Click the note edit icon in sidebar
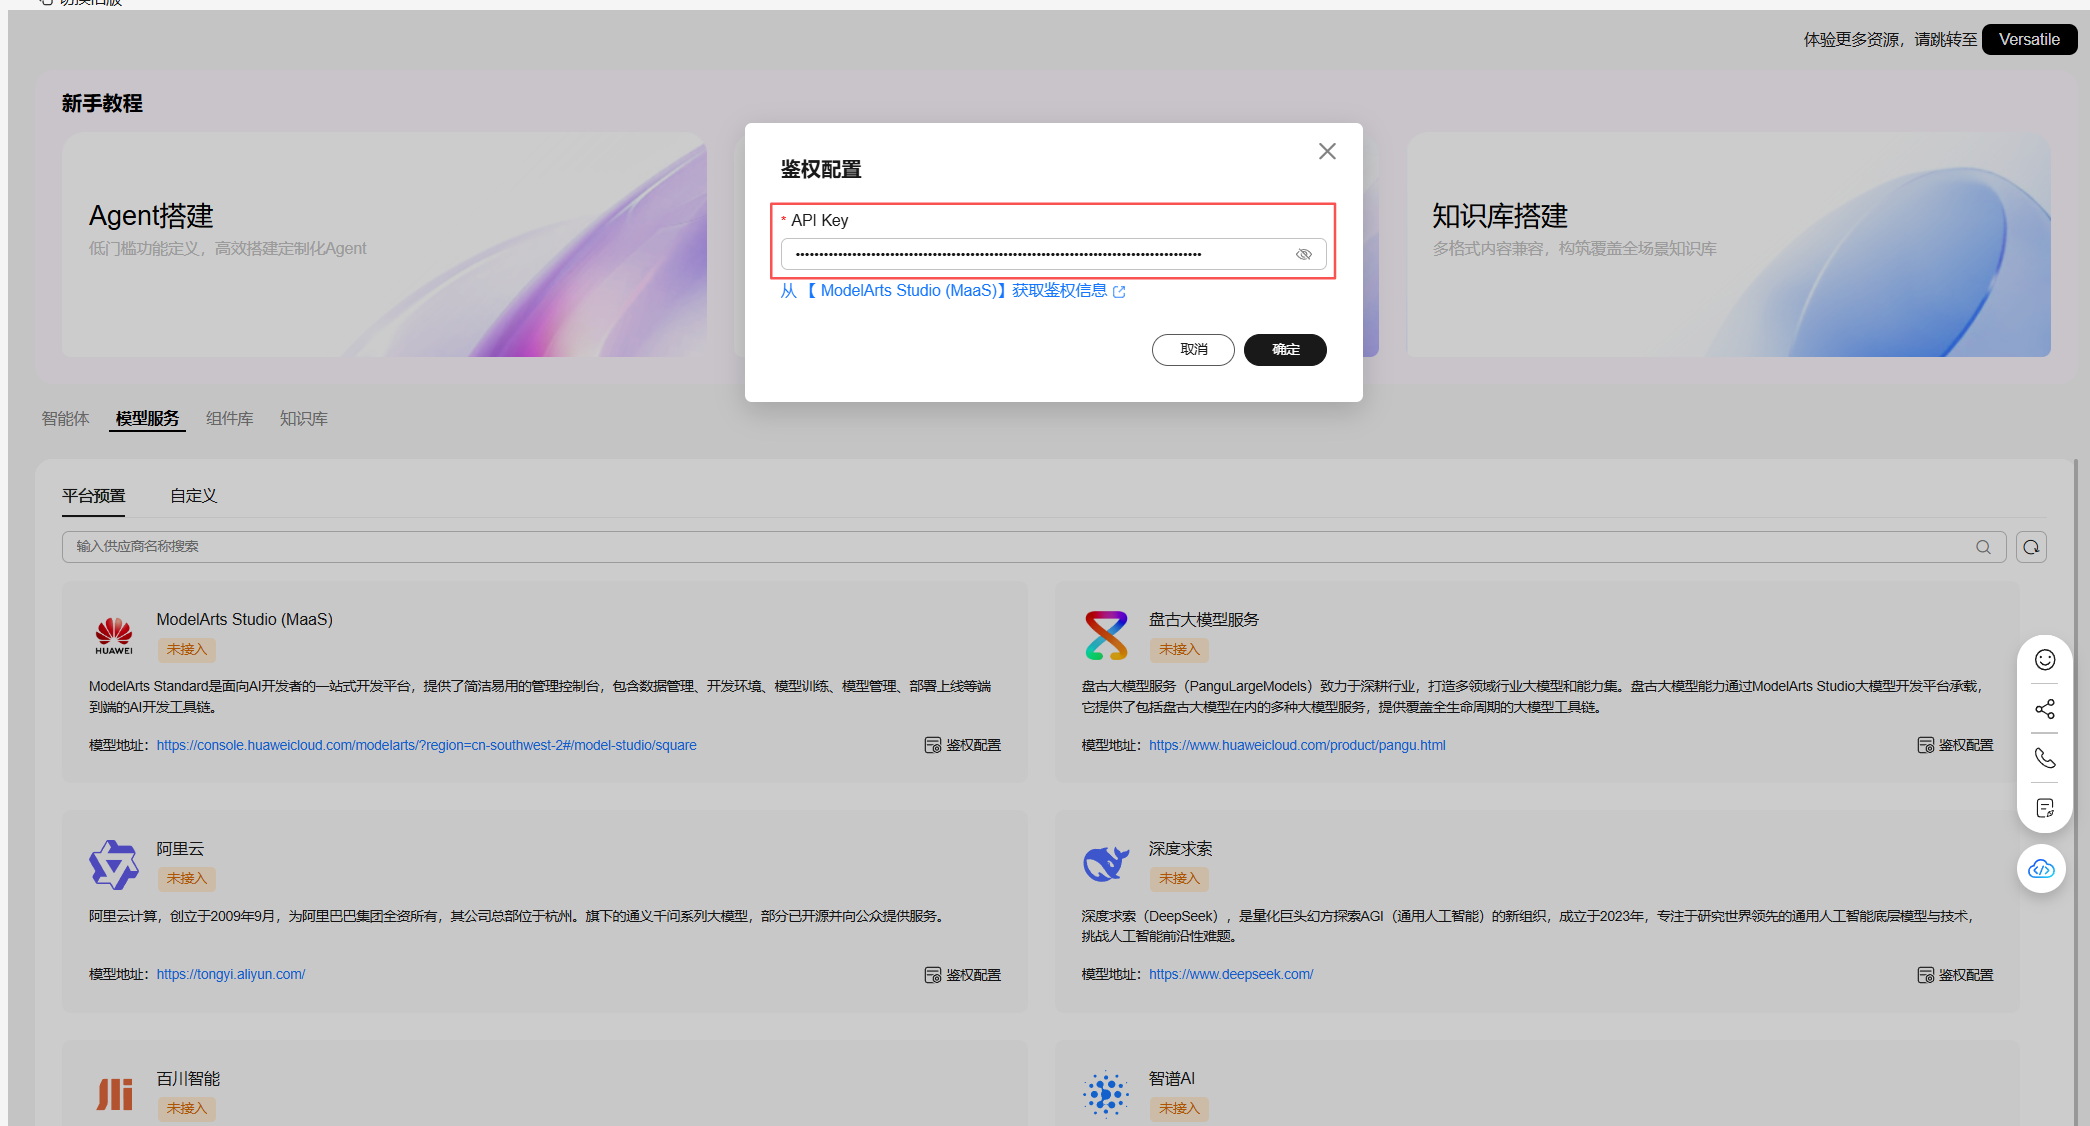 tap(2045, 808)
